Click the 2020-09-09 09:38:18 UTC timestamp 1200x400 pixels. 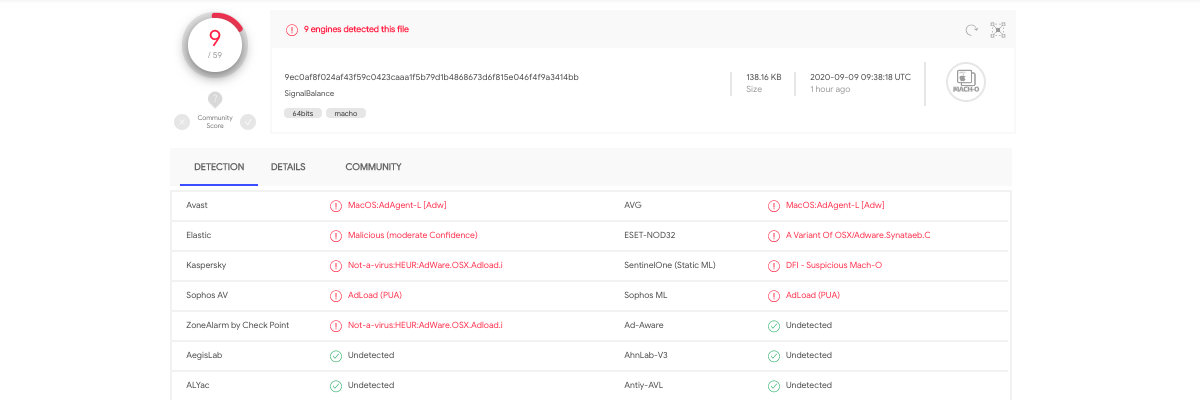point(860,77)
